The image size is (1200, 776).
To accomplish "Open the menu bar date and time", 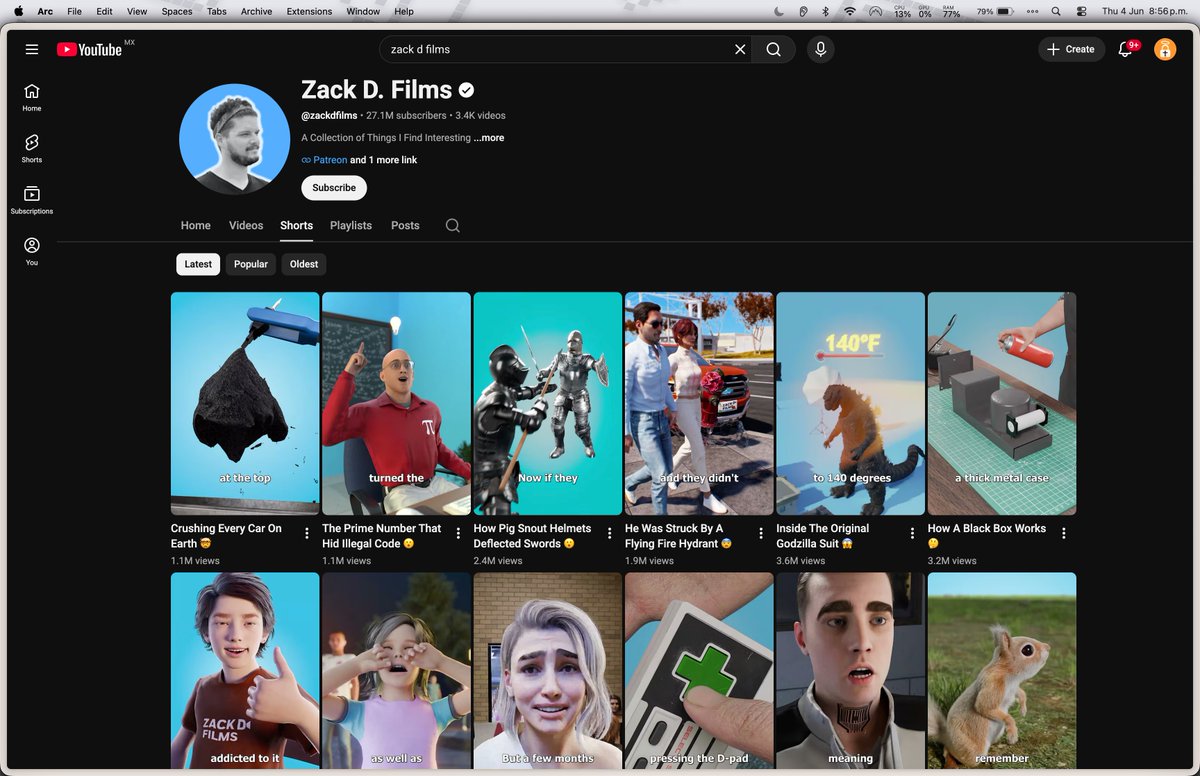I will [x=1147, y=11].
